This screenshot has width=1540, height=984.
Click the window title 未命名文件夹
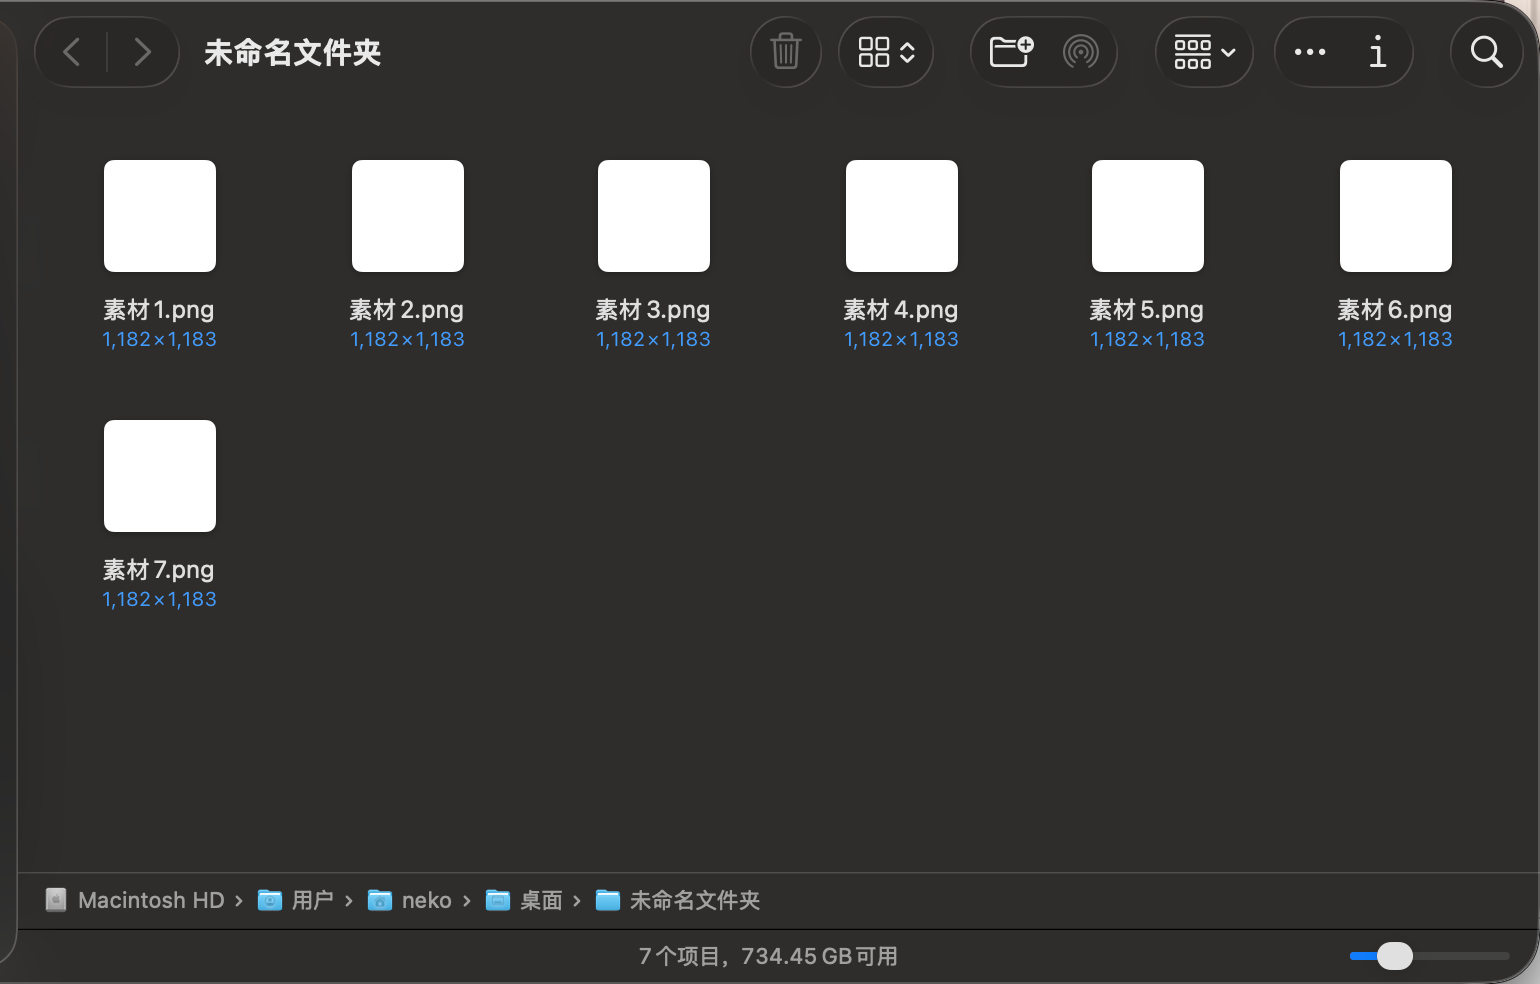pos(293,52)
